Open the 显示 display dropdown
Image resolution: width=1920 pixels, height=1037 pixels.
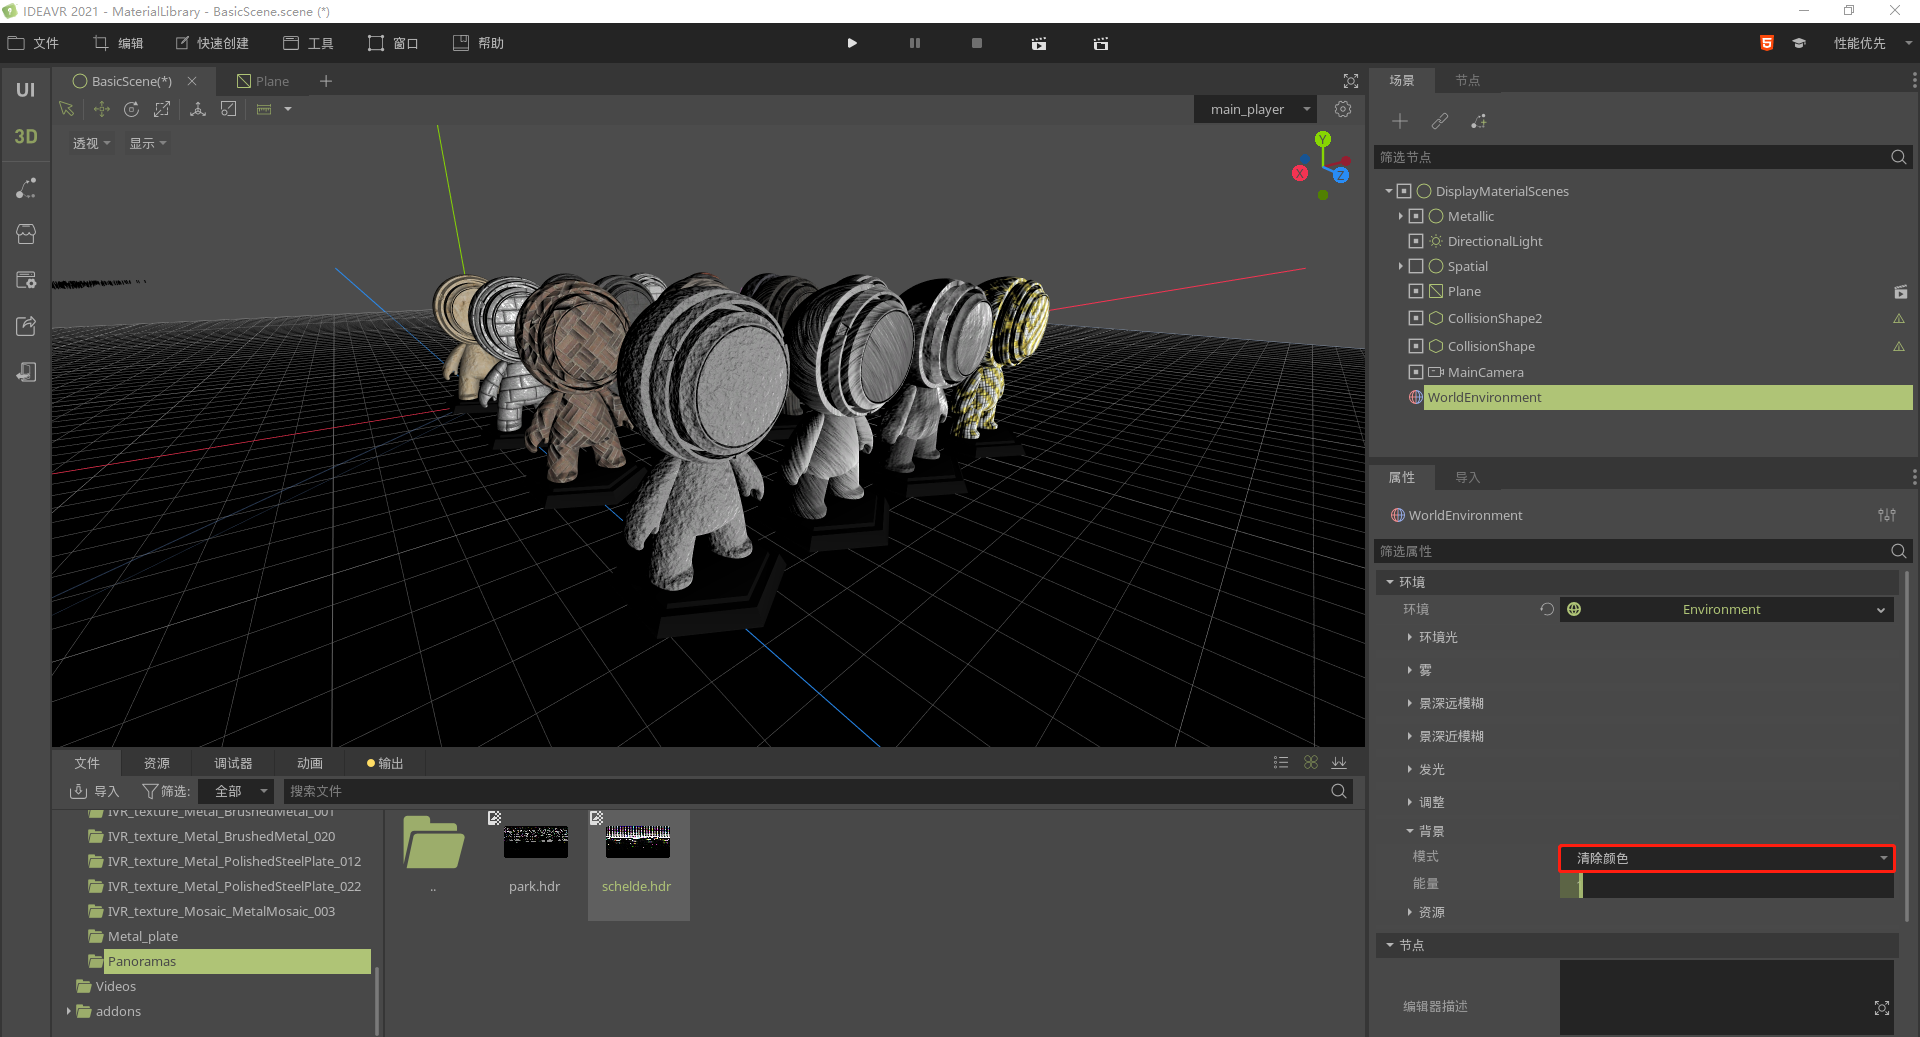click(x=147, y=143)
